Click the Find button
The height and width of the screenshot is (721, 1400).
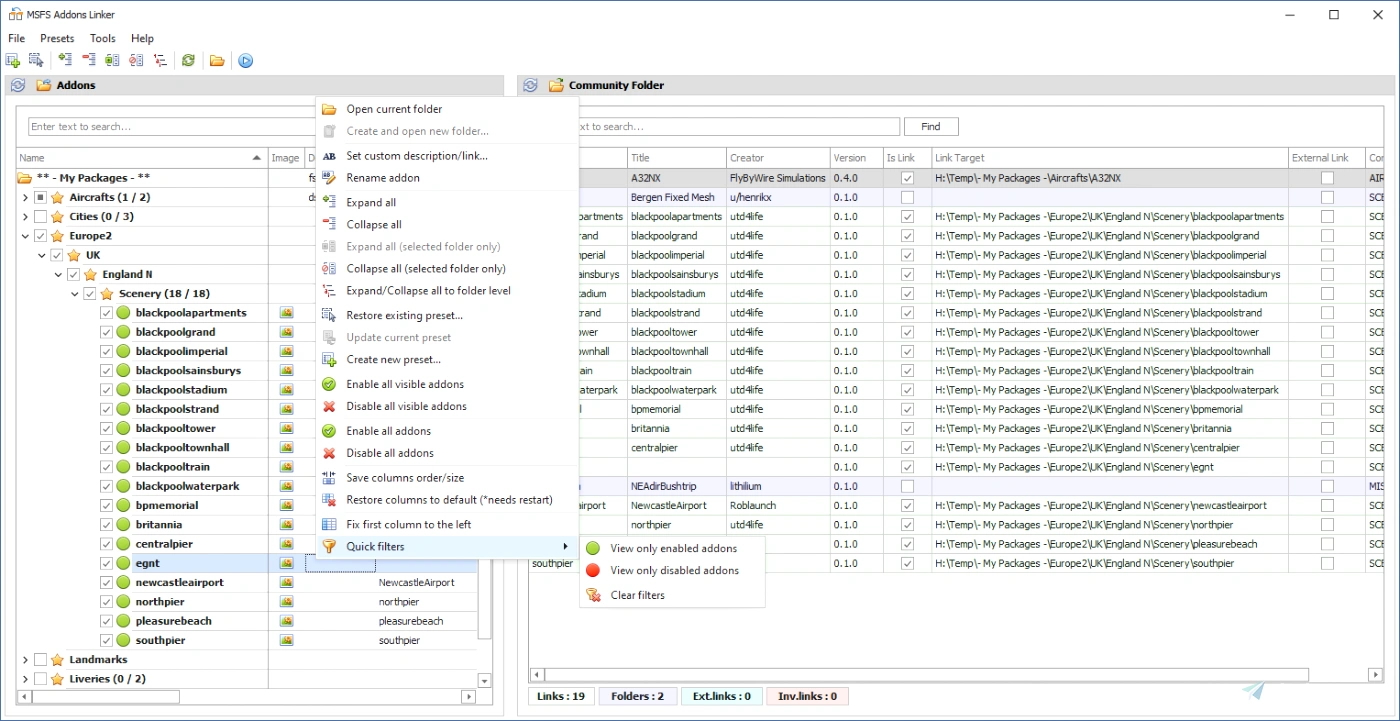point(930,127)
